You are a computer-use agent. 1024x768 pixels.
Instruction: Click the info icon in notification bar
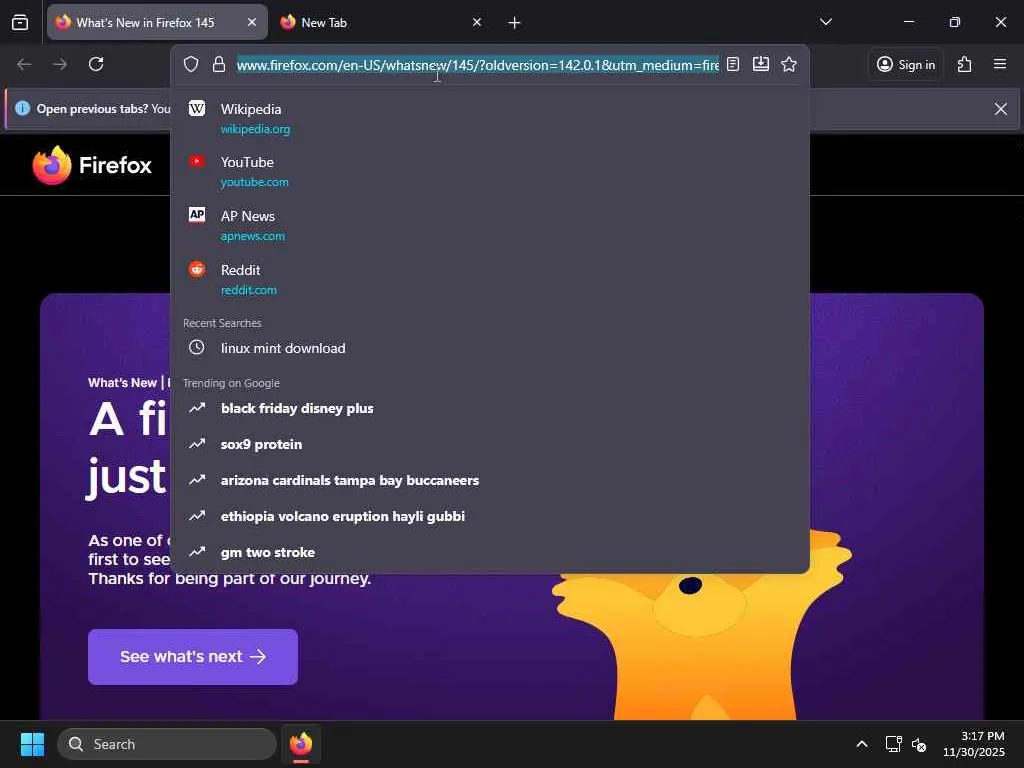[22, 108]
